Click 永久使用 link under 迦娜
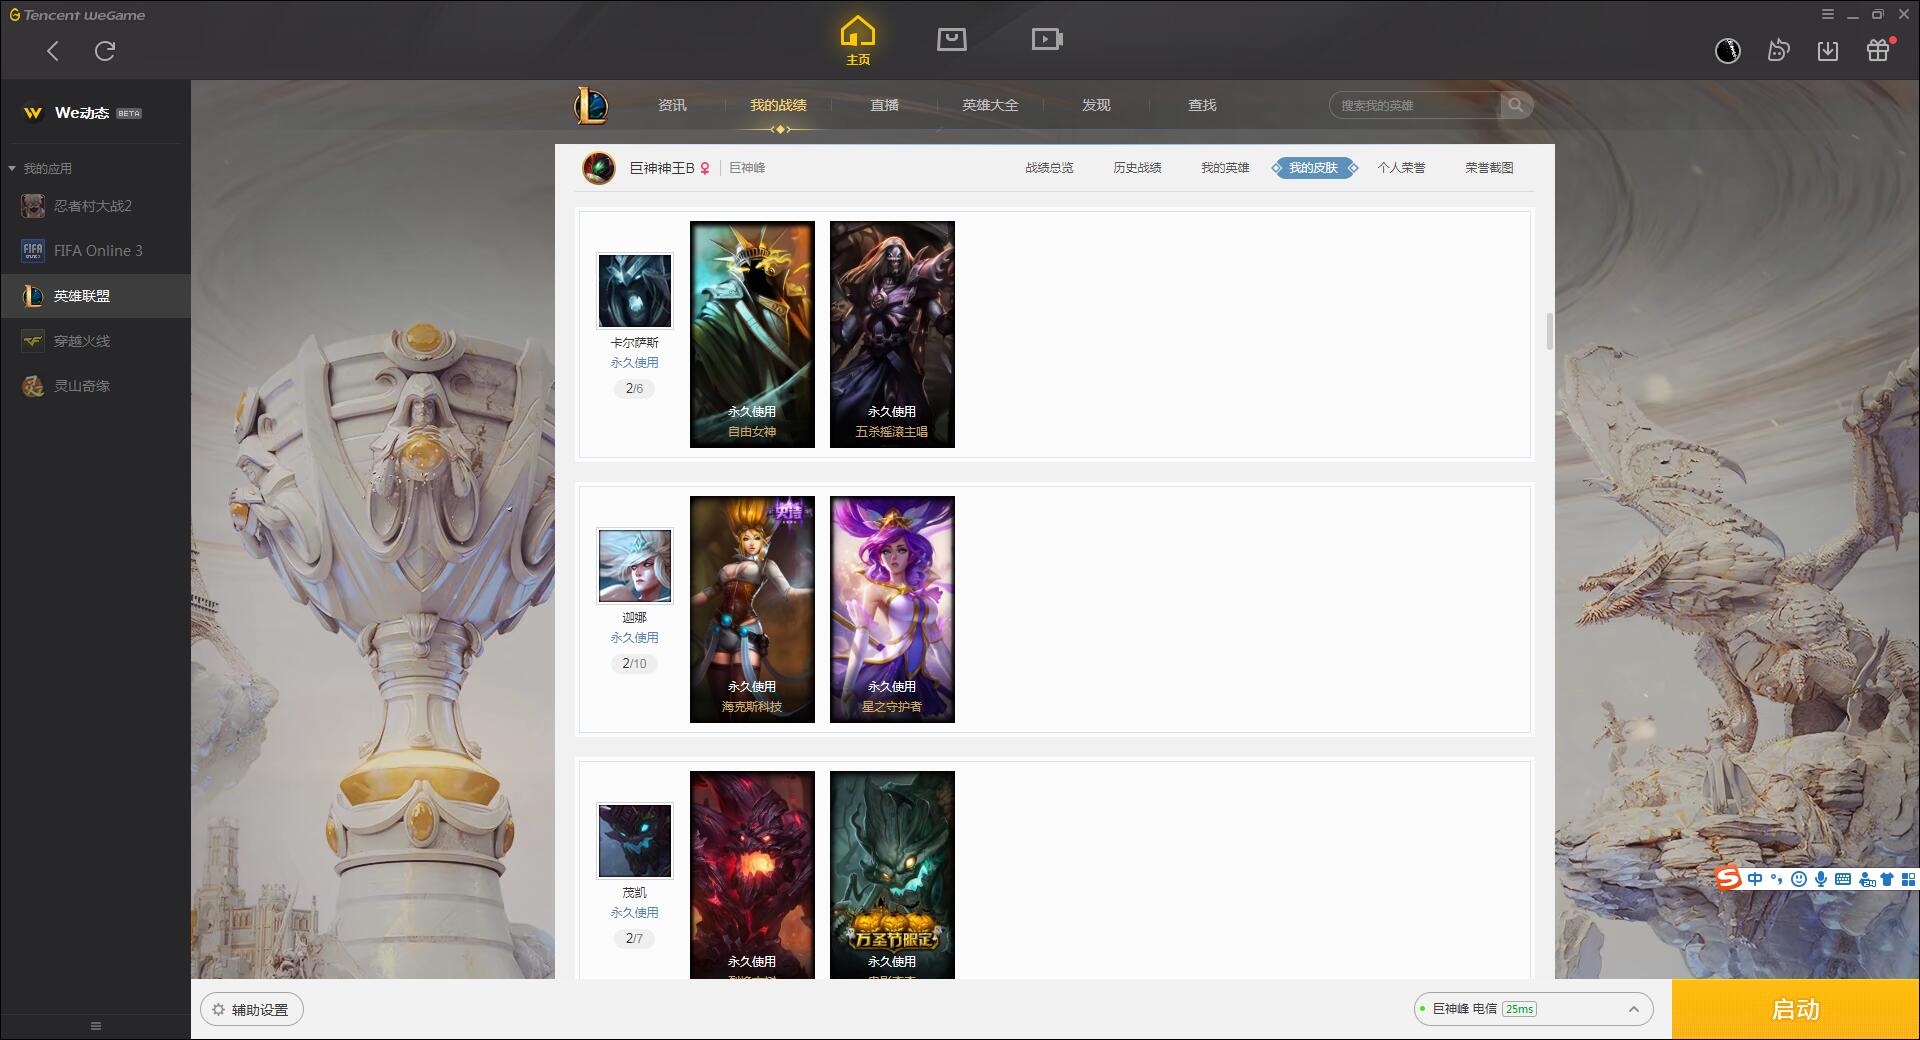Screen dimensions: 1920x1040 coord(634,638)
